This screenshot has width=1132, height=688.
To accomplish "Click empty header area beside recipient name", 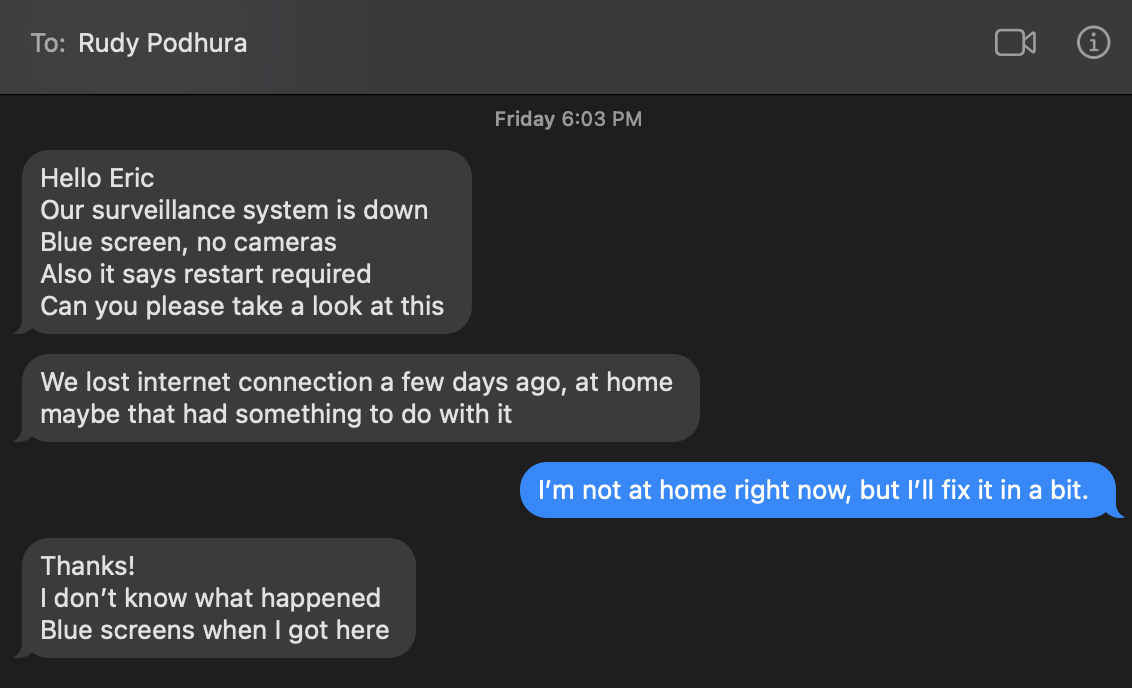I will (x=600, y=44).
